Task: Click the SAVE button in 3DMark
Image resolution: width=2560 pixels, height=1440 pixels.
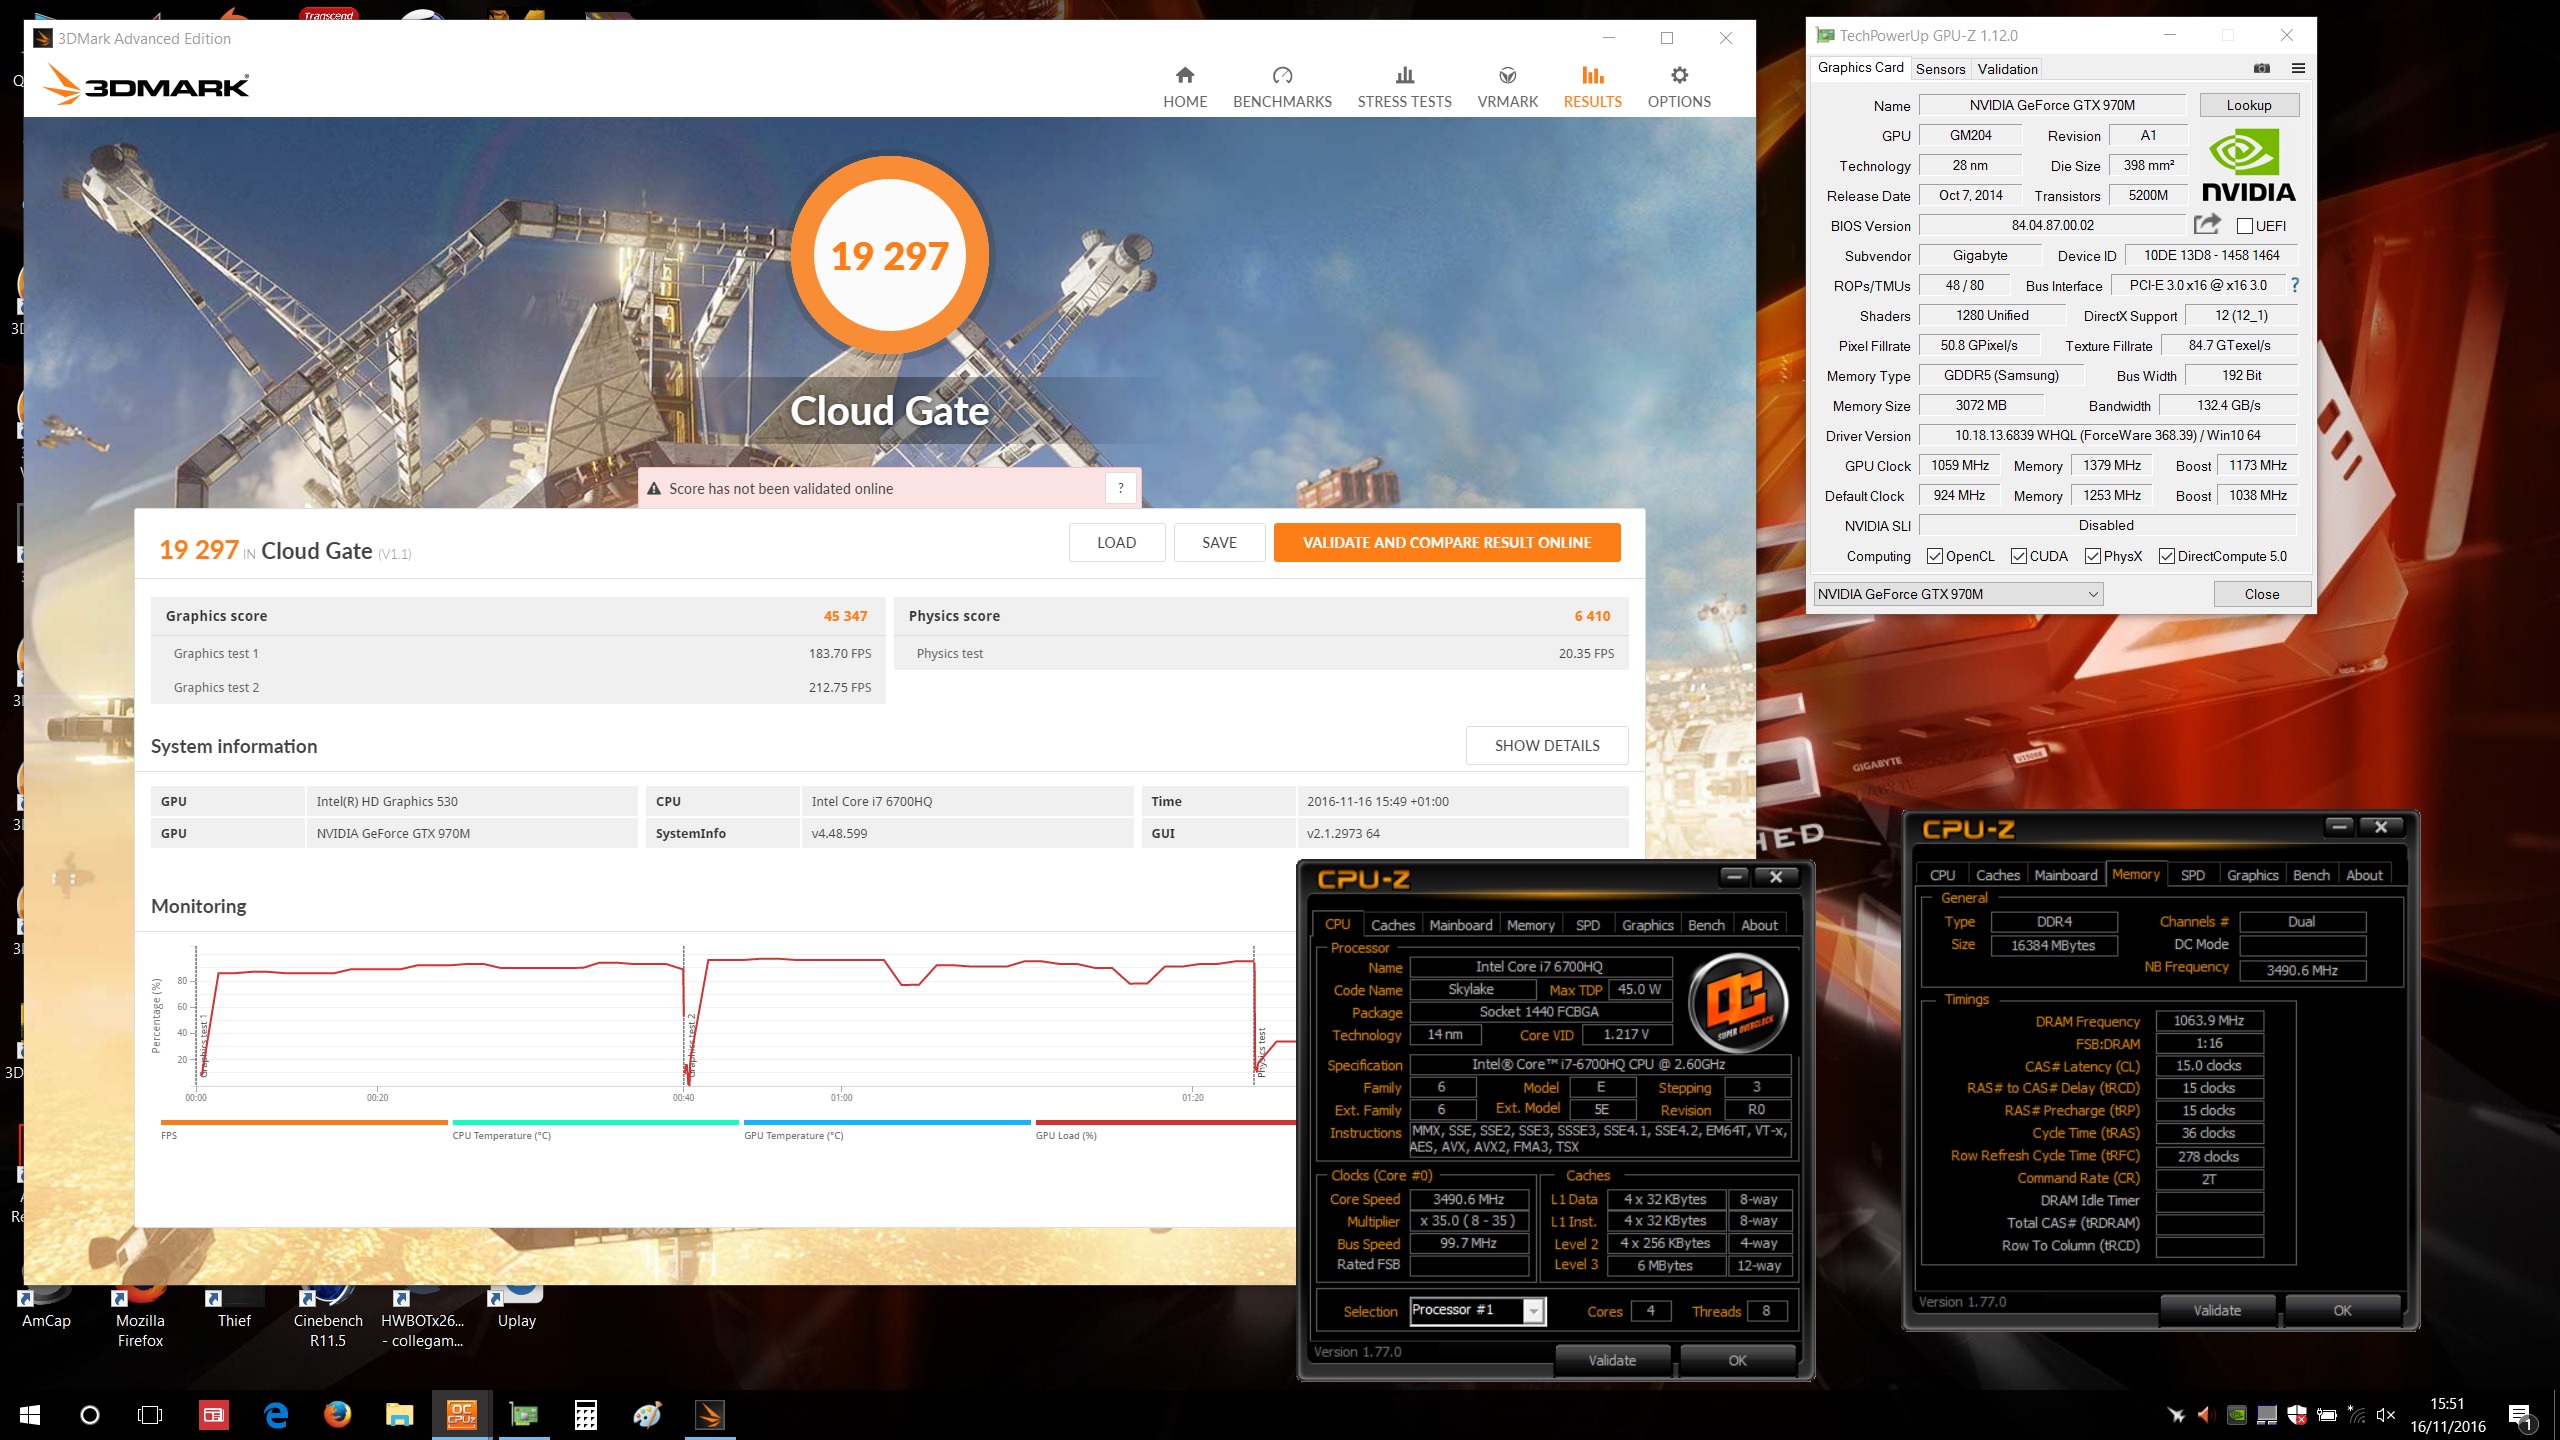Action: click(1219, 542)
